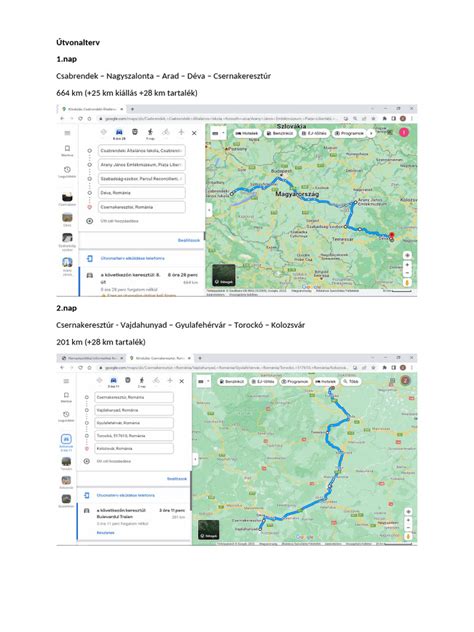Select flight mode in Day 1 map
The height and width of the screenshot is (632, 474).
point(181,132)
